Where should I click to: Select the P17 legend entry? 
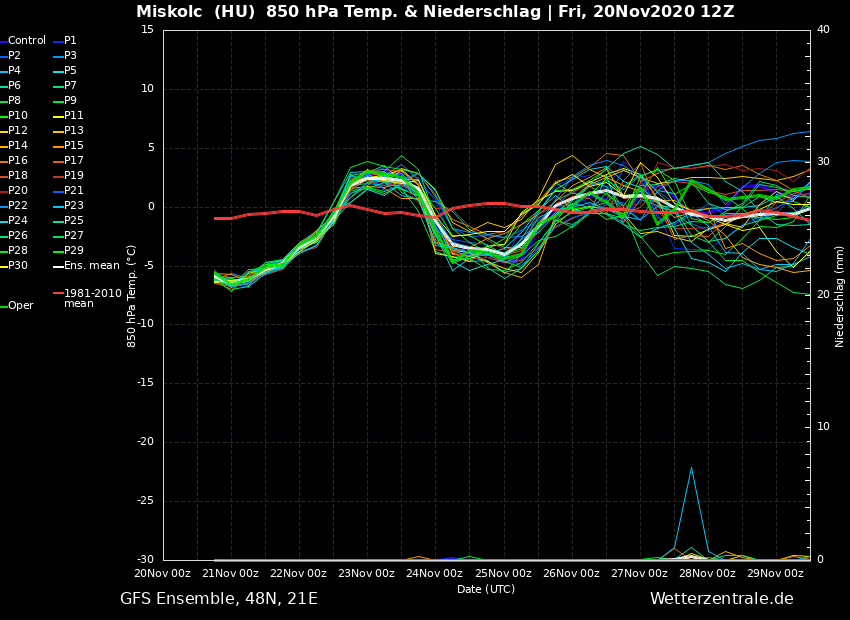pyautogui.click(x=73, y=161)
